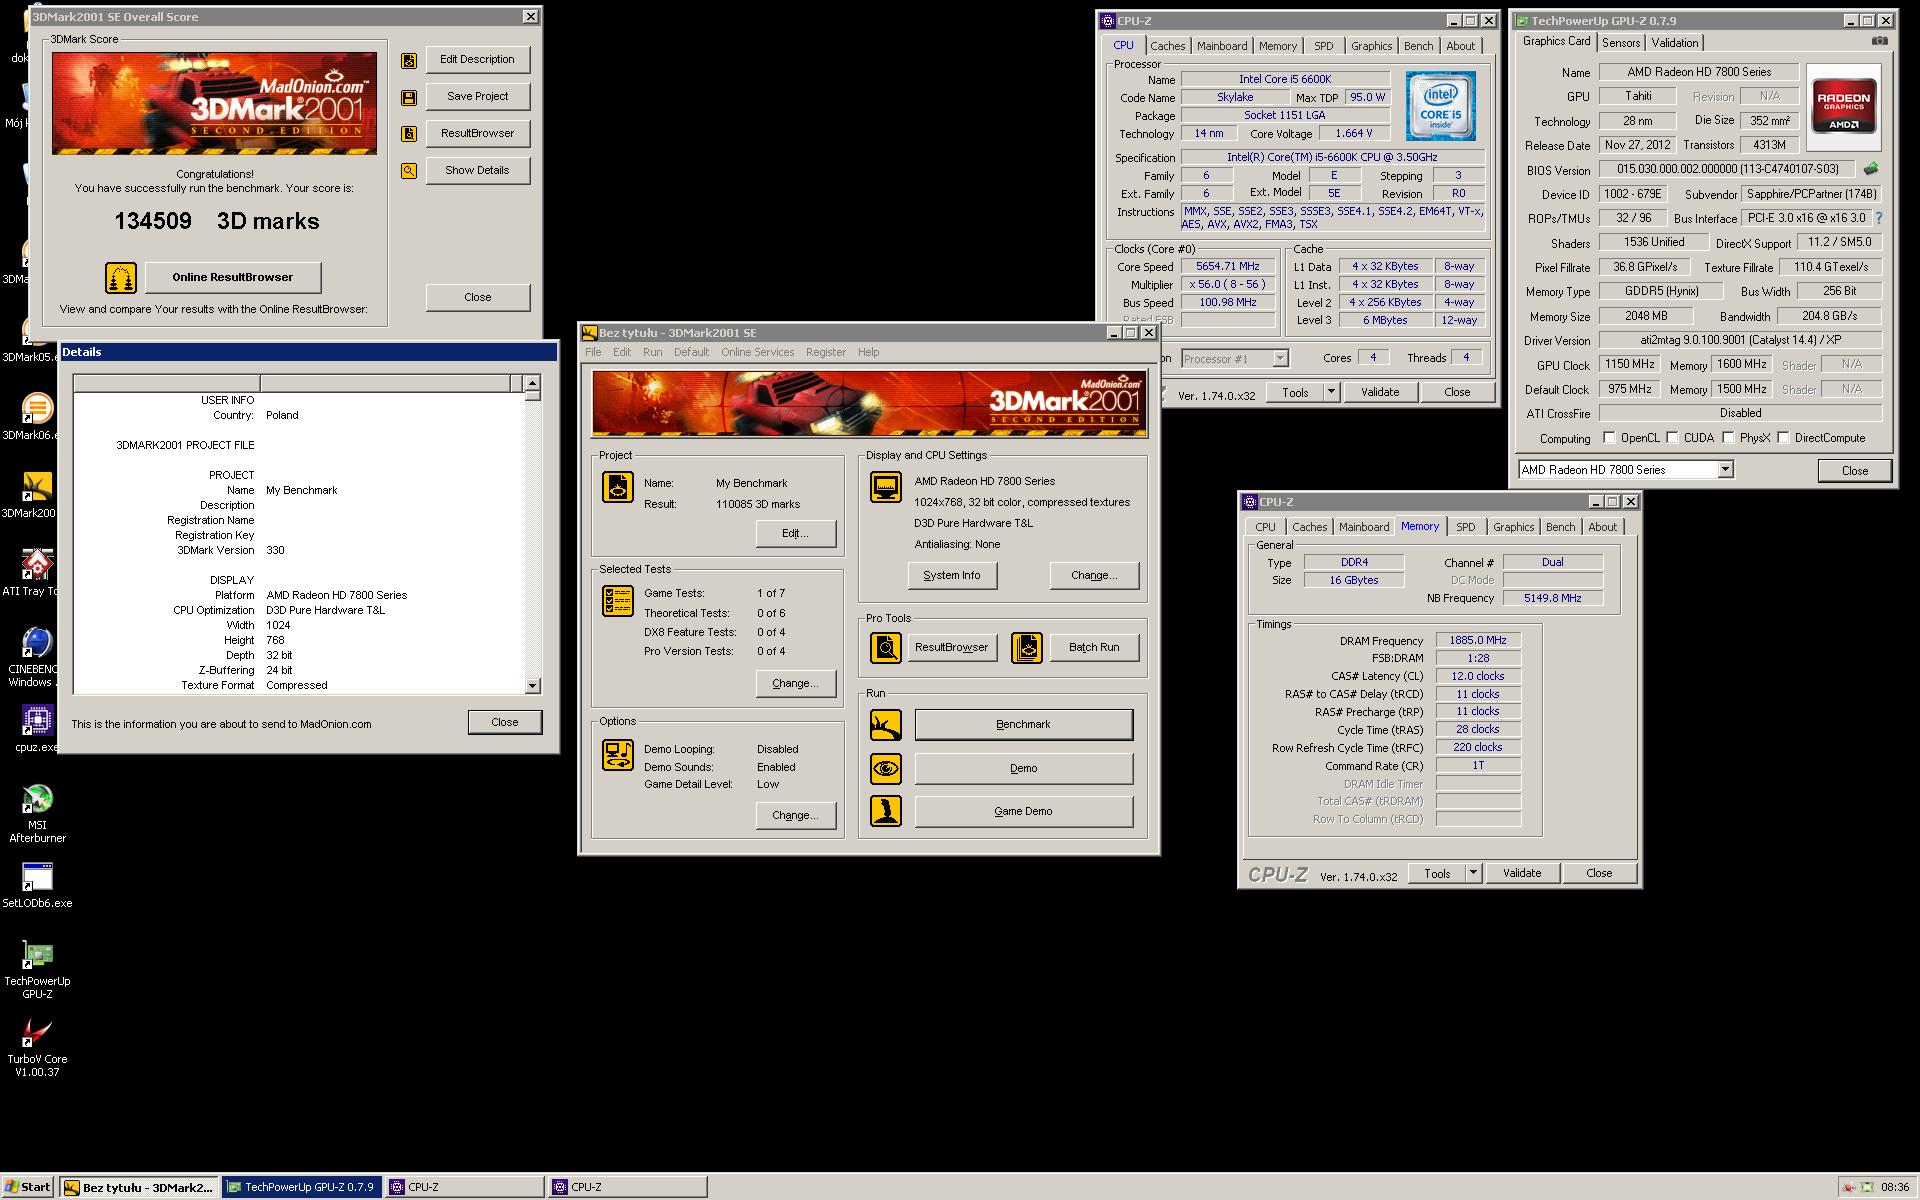The height and width of the screenshot is (1200, 1920).
Task: Toggle the CUDA checkbox in GPU-Z
Action: click(x=1672, y=438)
